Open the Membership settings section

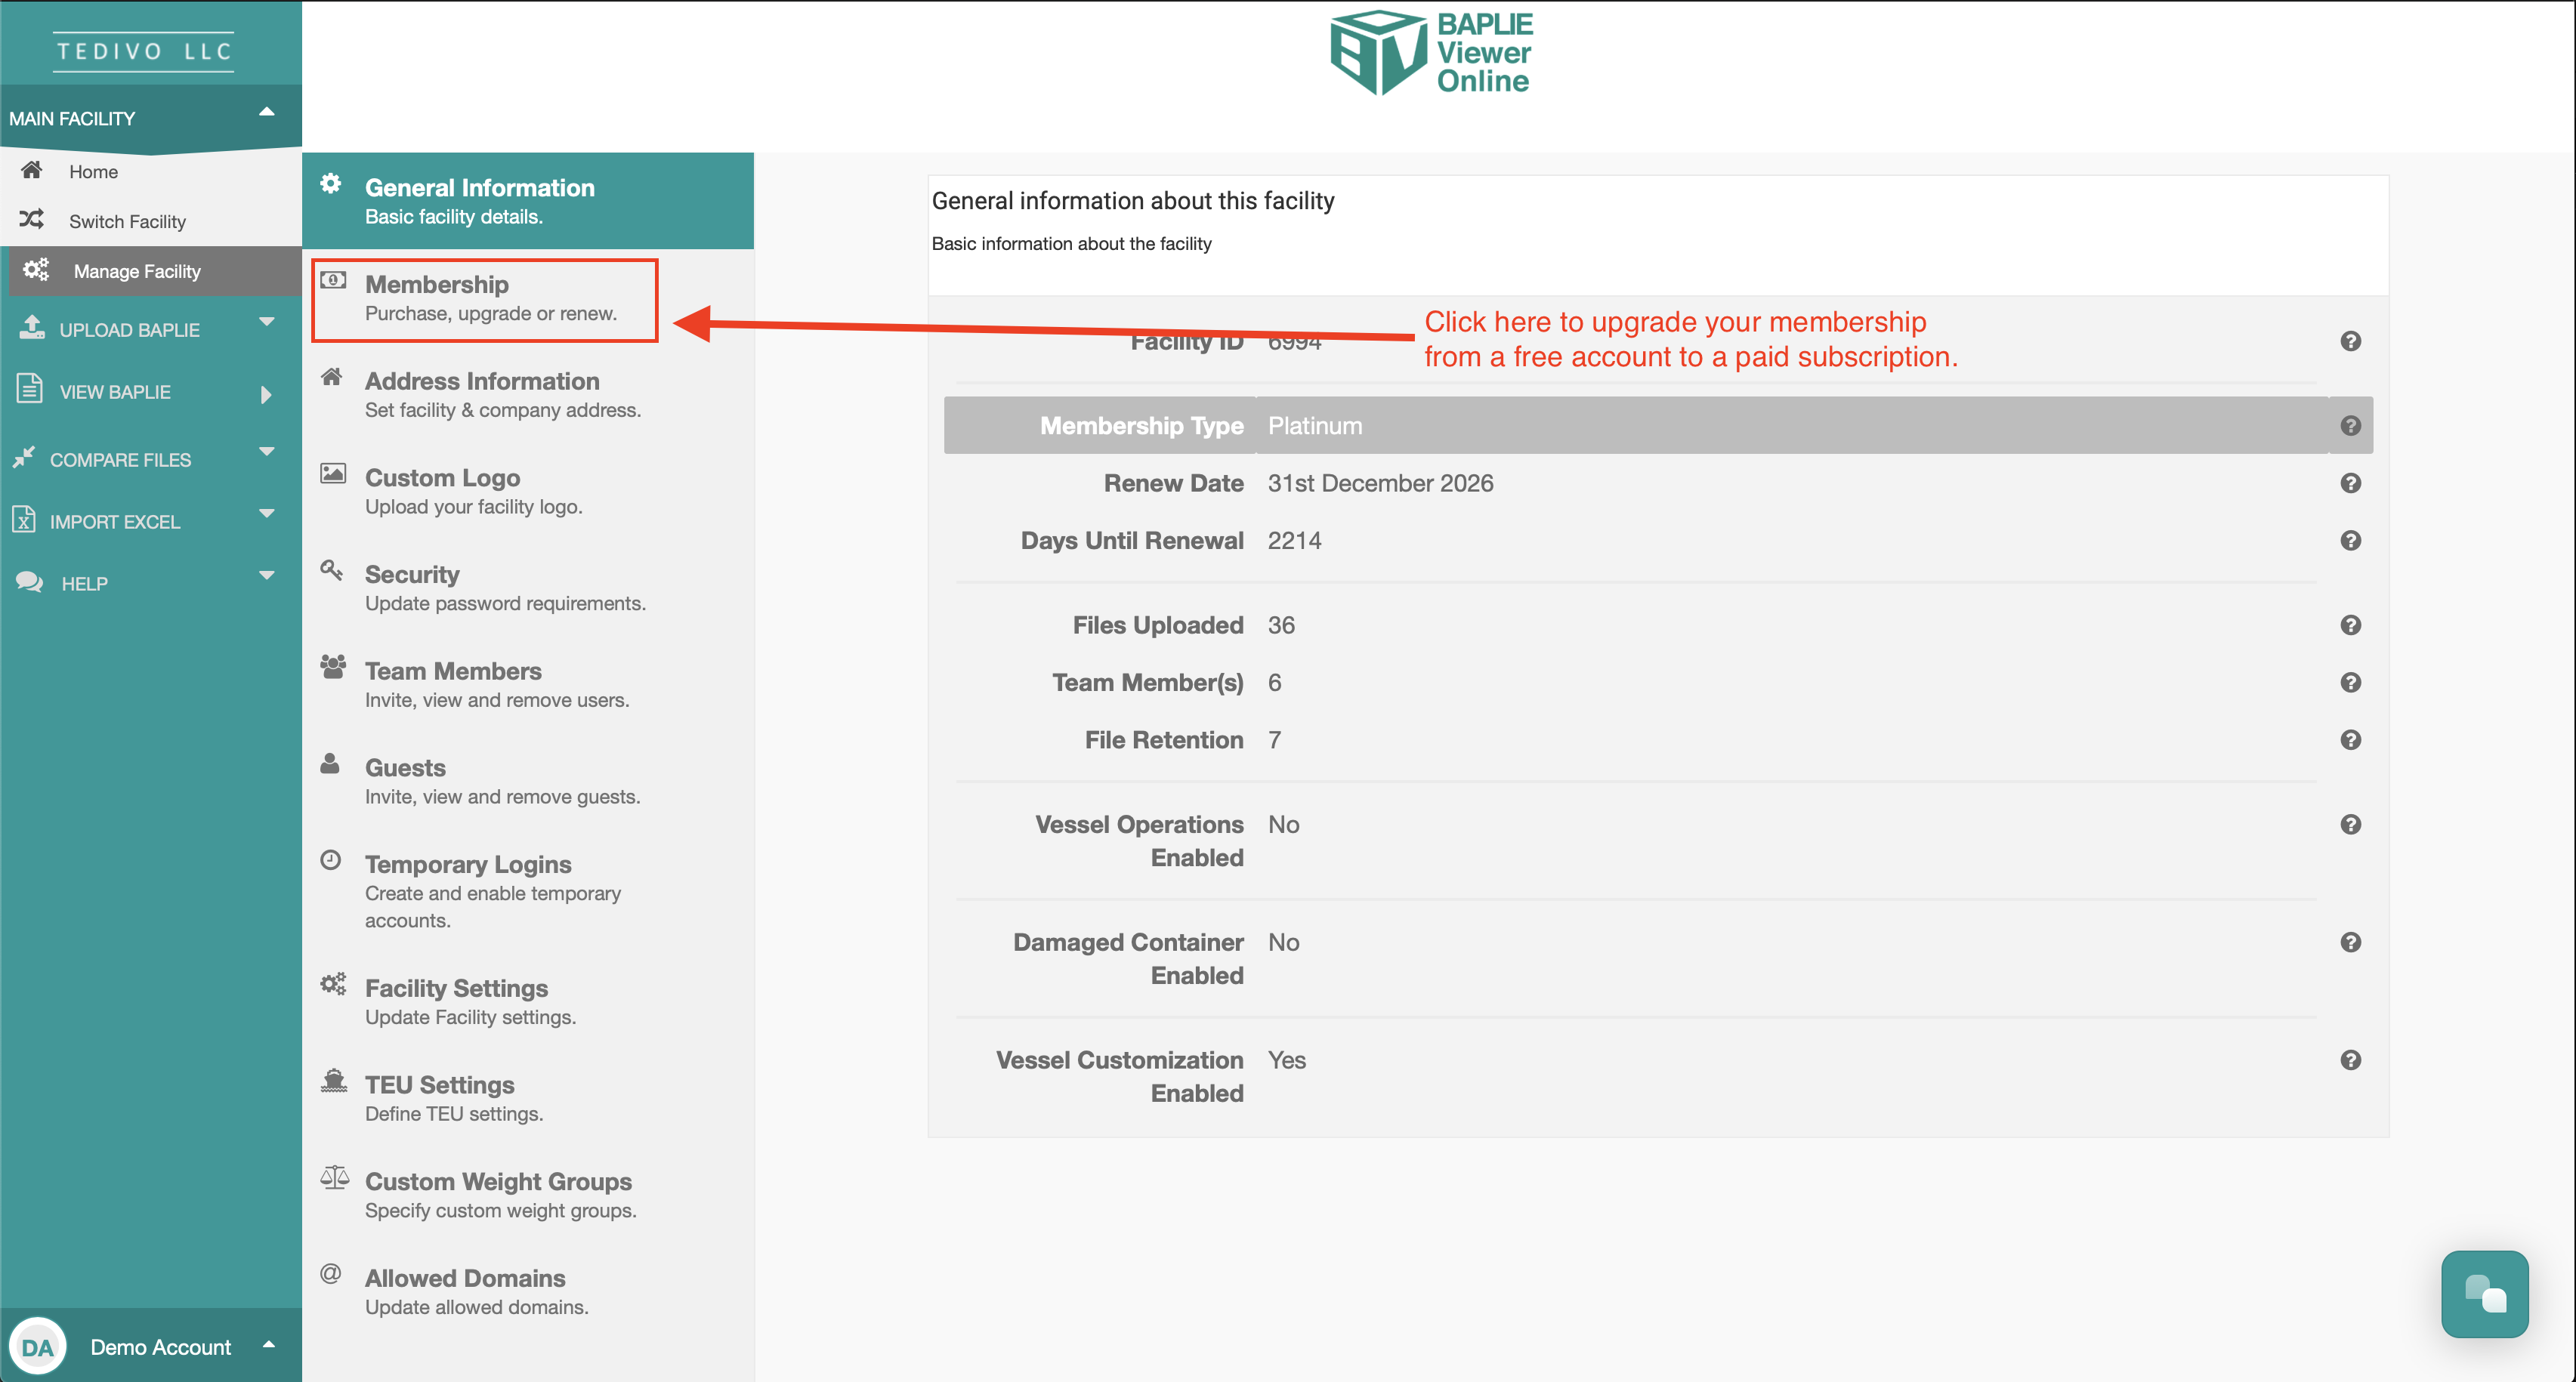486,299
